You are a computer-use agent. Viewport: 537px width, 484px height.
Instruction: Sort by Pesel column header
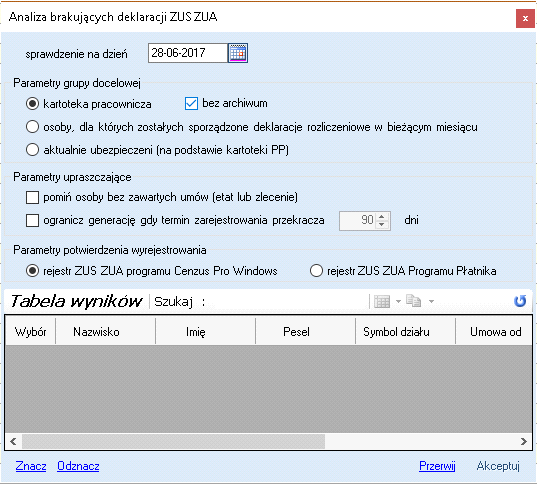pos(305,331)
